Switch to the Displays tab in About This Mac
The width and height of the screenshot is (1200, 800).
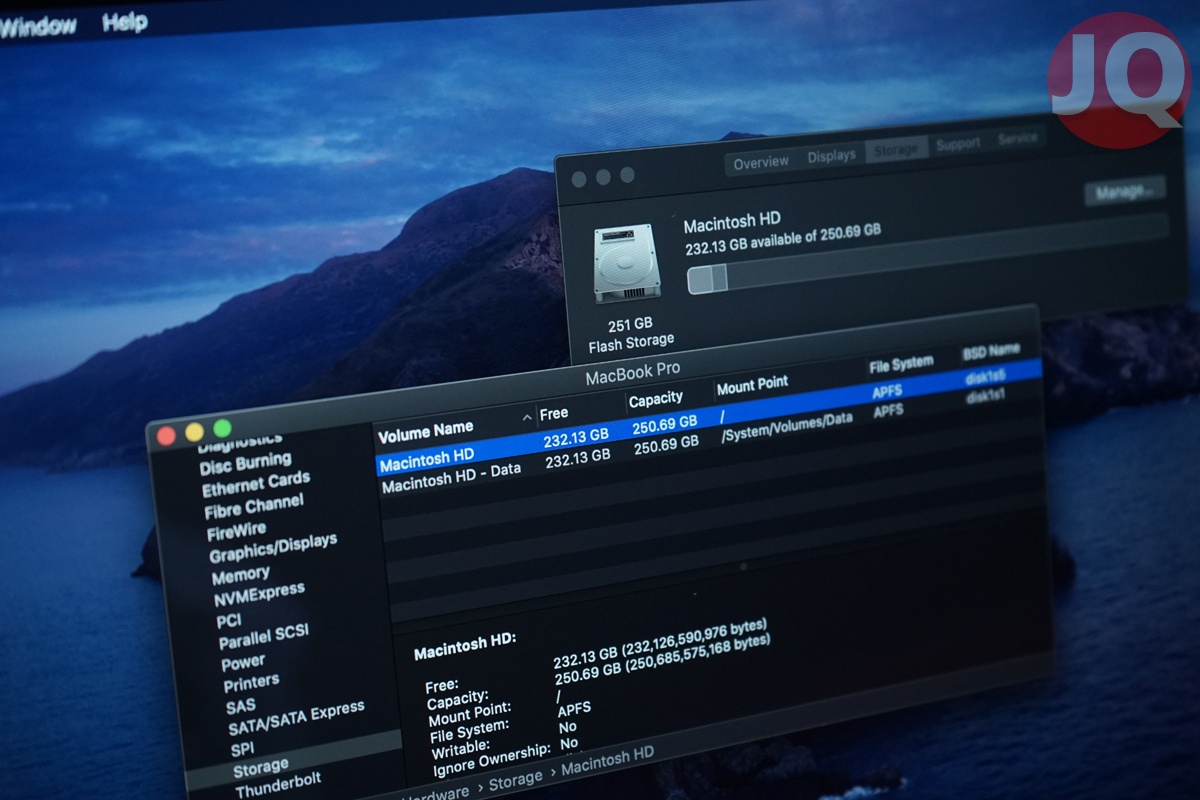pyautogui.click(x=831, y=155)
